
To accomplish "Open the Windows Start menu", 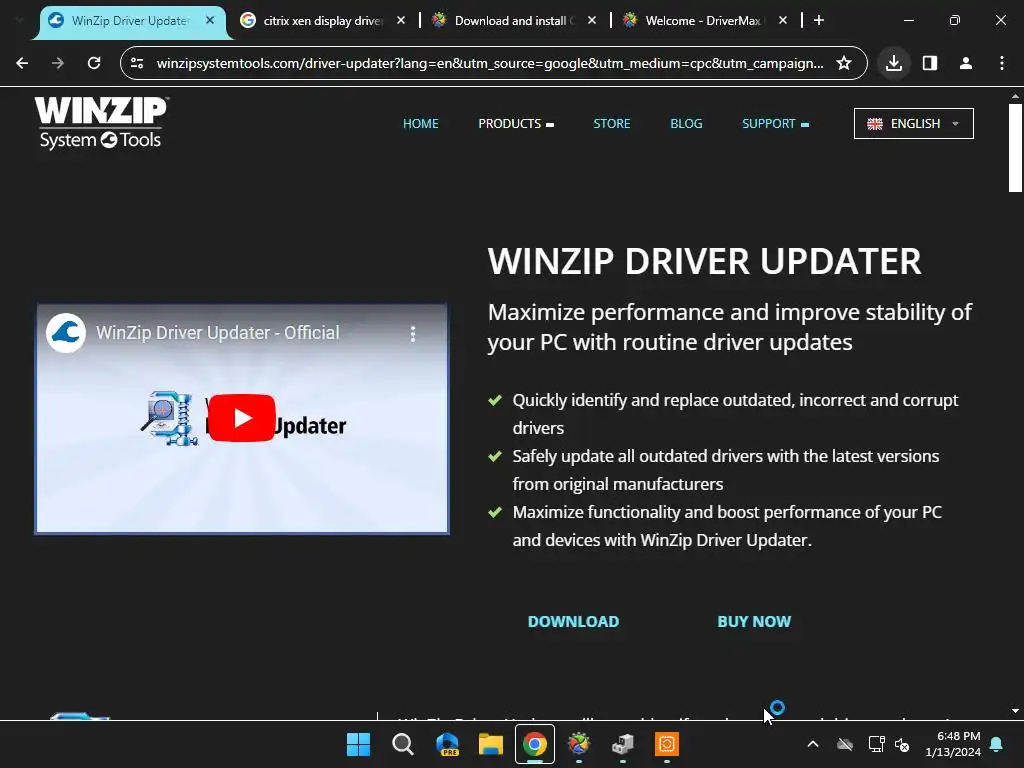I will [359, 744].
